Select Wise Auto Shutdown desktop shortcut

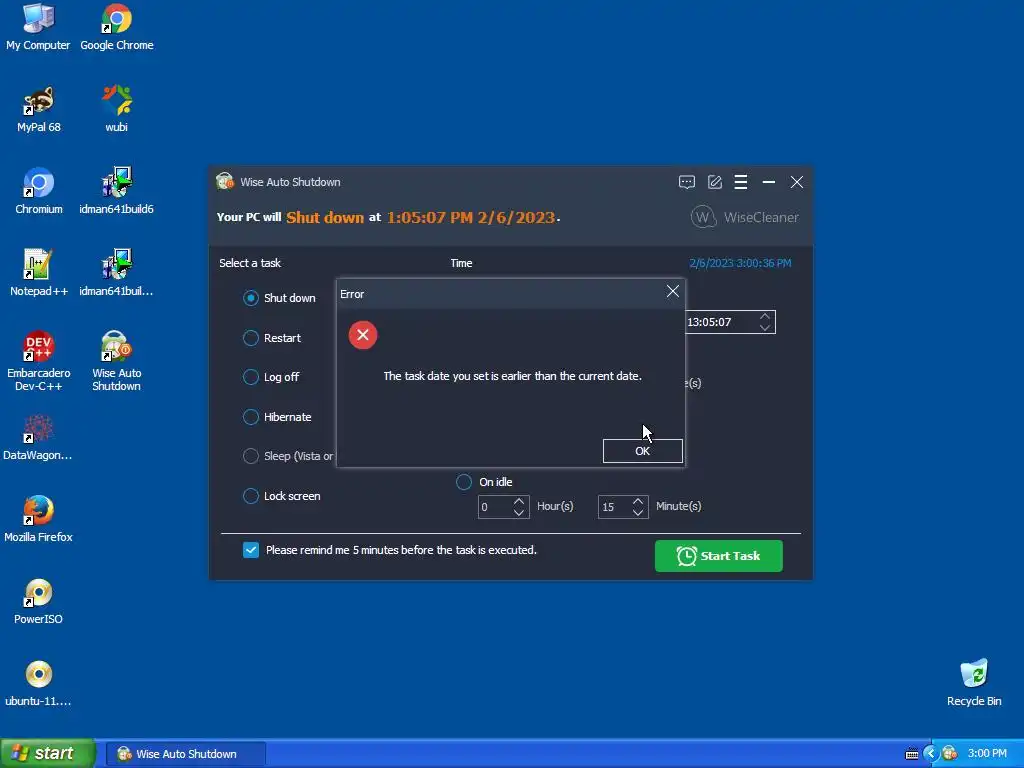116,361
